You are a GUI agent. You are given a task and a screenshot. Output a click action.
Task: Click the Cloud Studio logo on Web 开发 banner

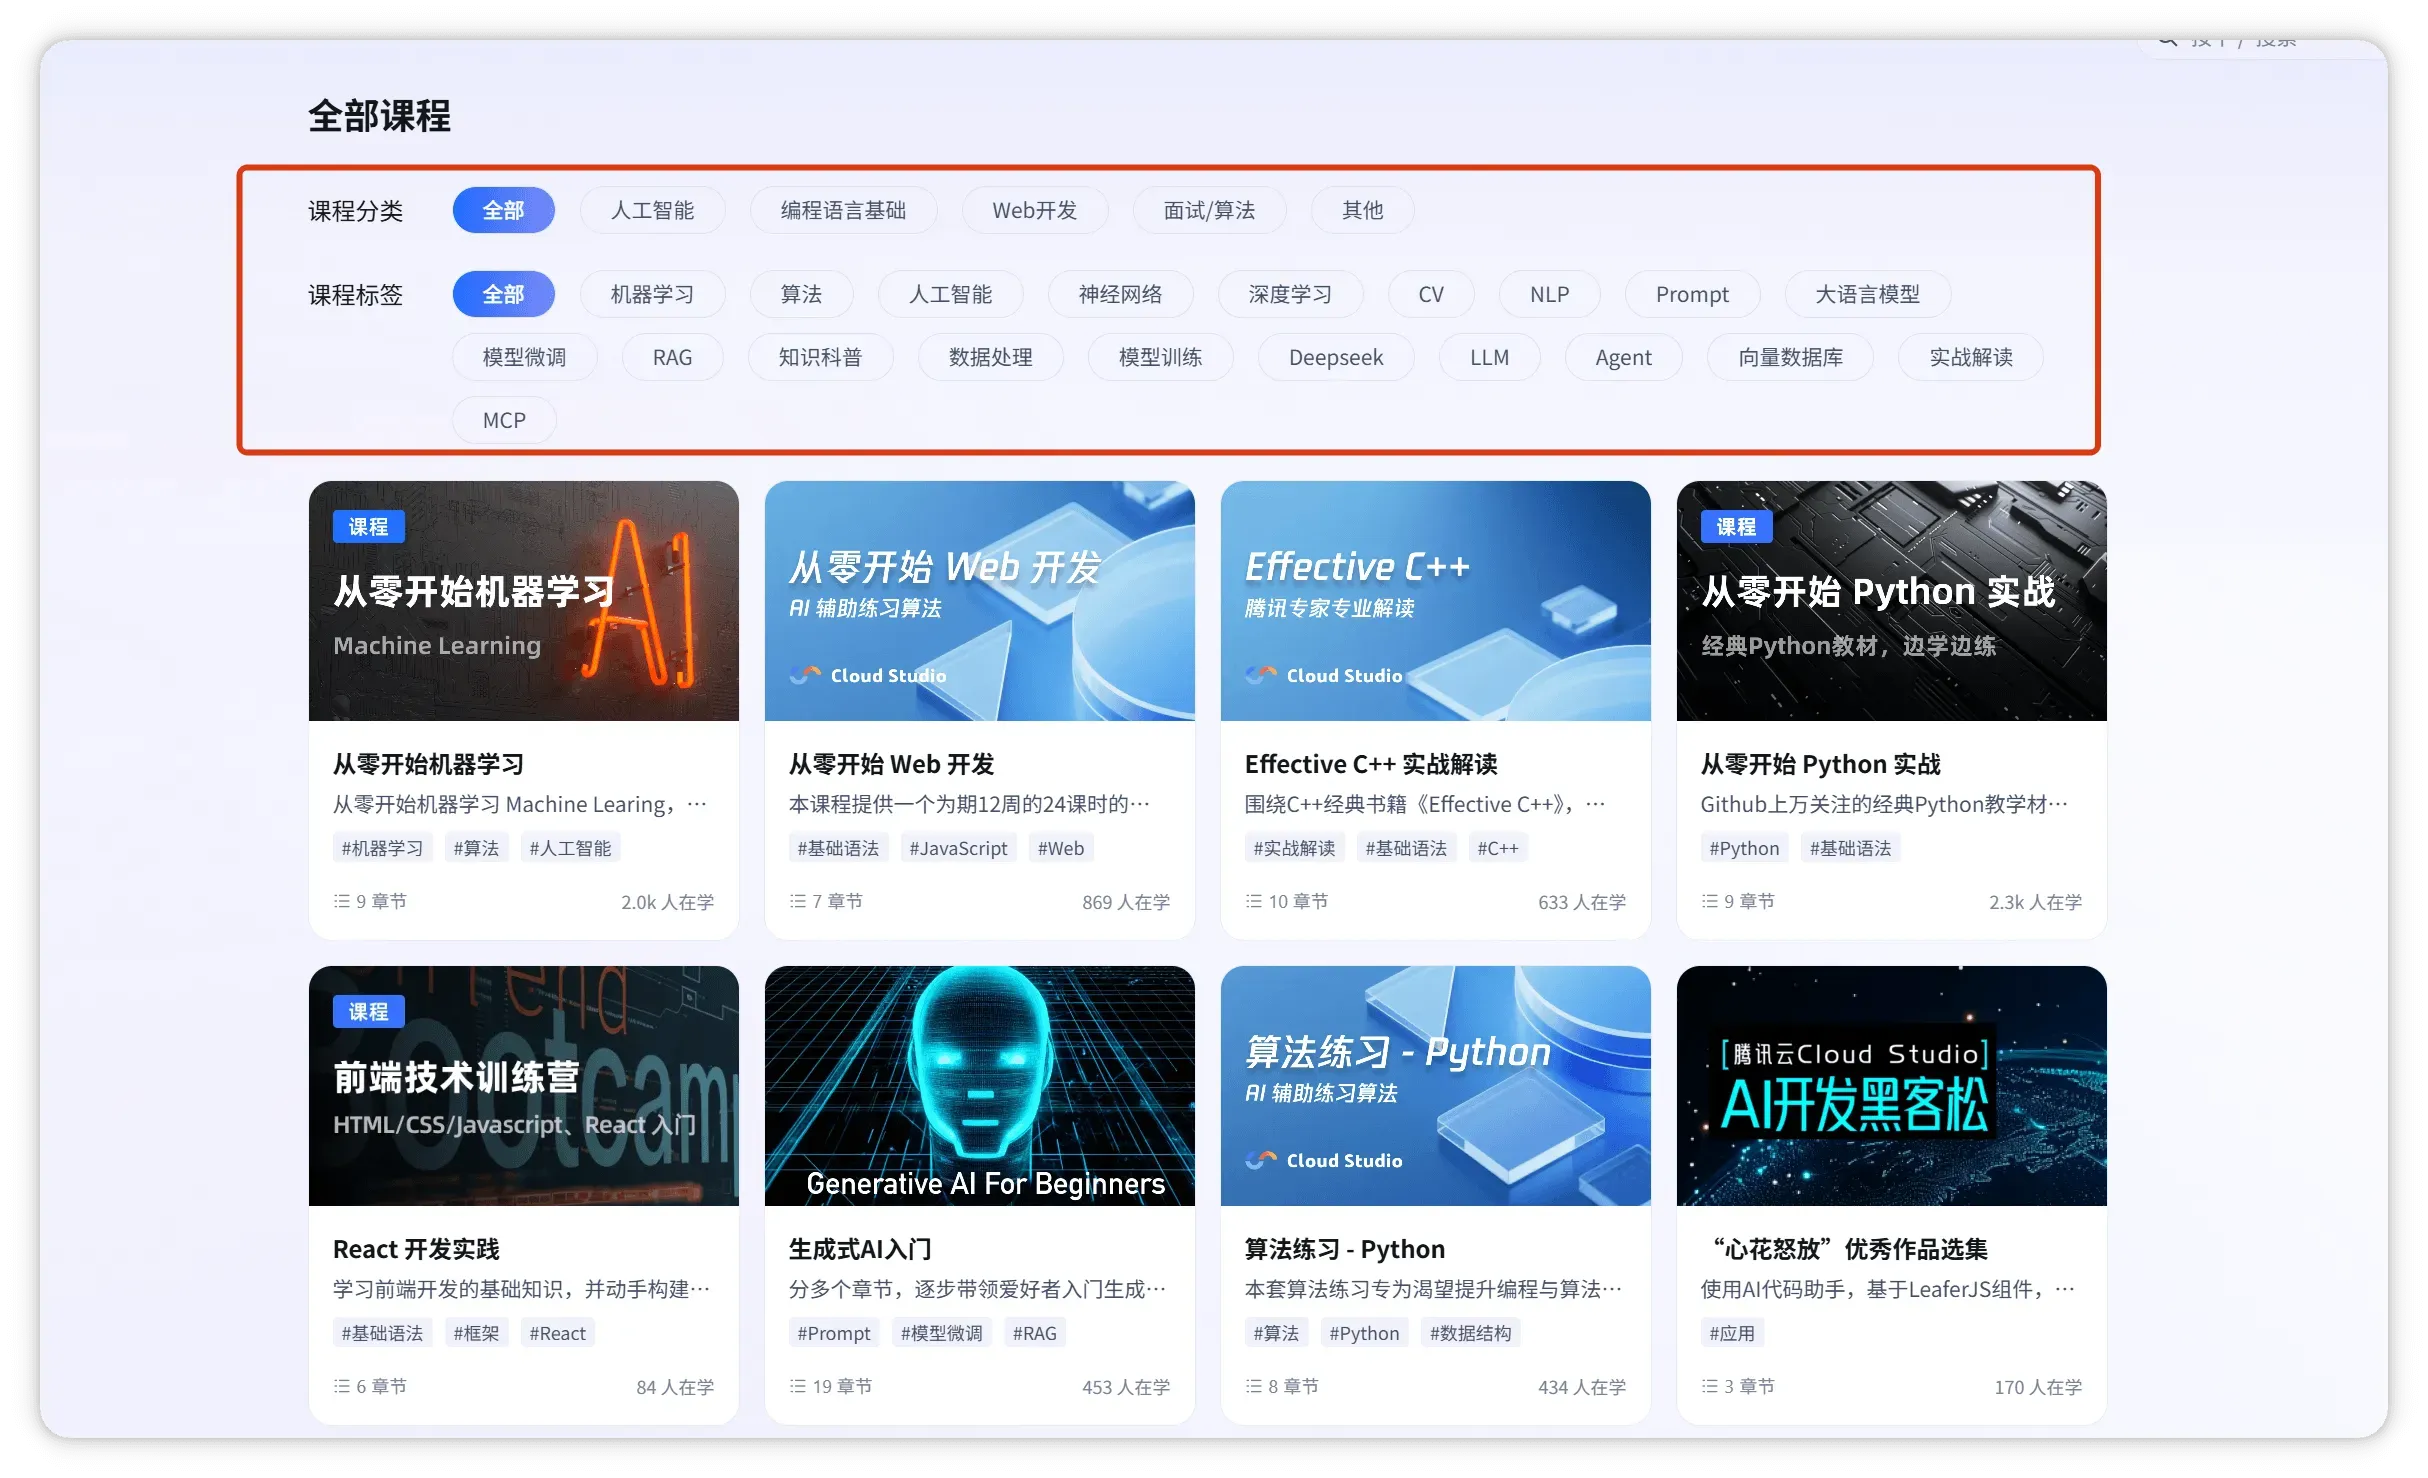805,675
